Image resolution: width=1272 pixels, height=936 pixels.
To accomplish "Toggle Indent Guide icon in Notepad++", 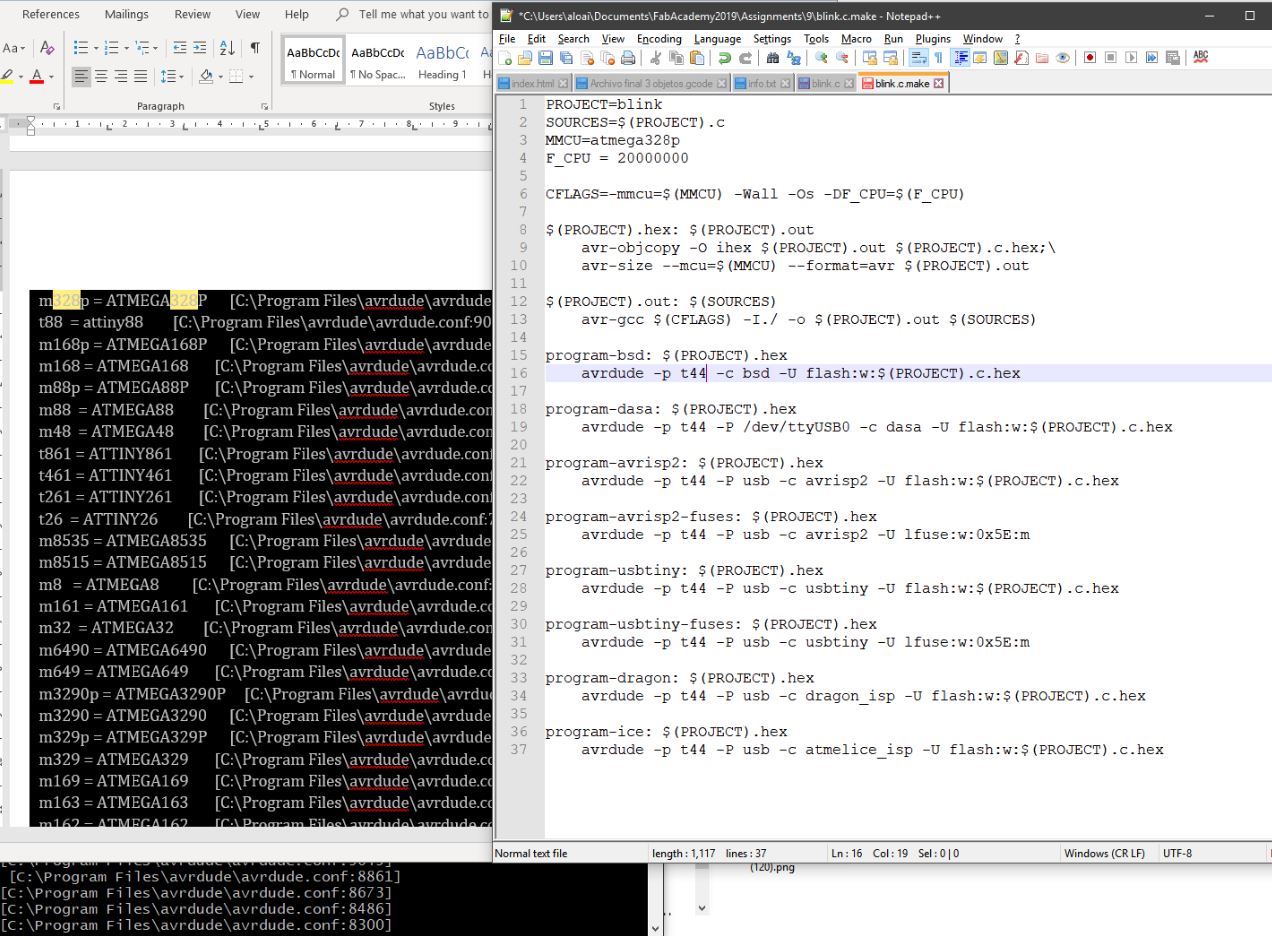I will pos(961,58).
